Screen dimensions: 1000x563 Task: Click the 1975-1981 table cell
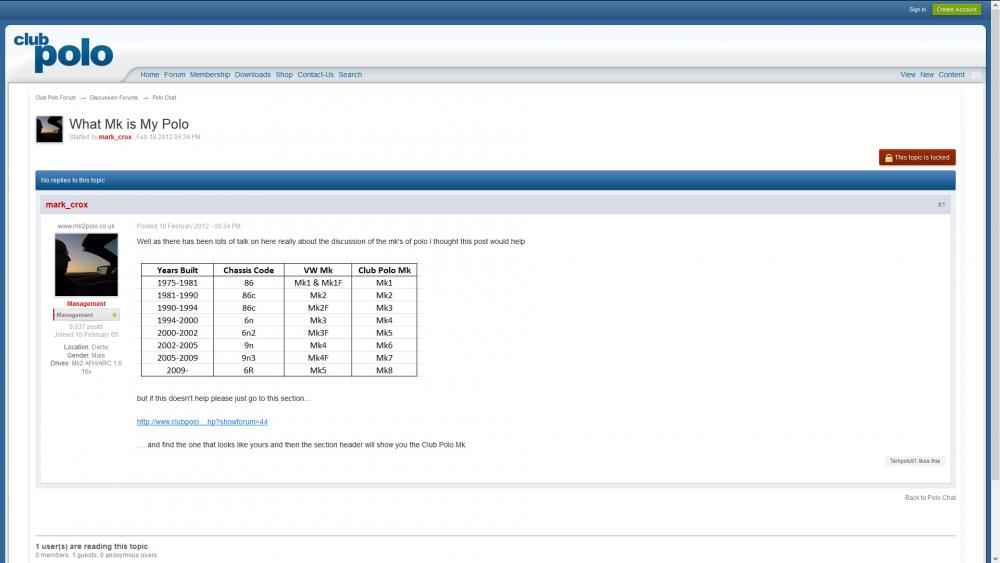(x=177, y=283)
